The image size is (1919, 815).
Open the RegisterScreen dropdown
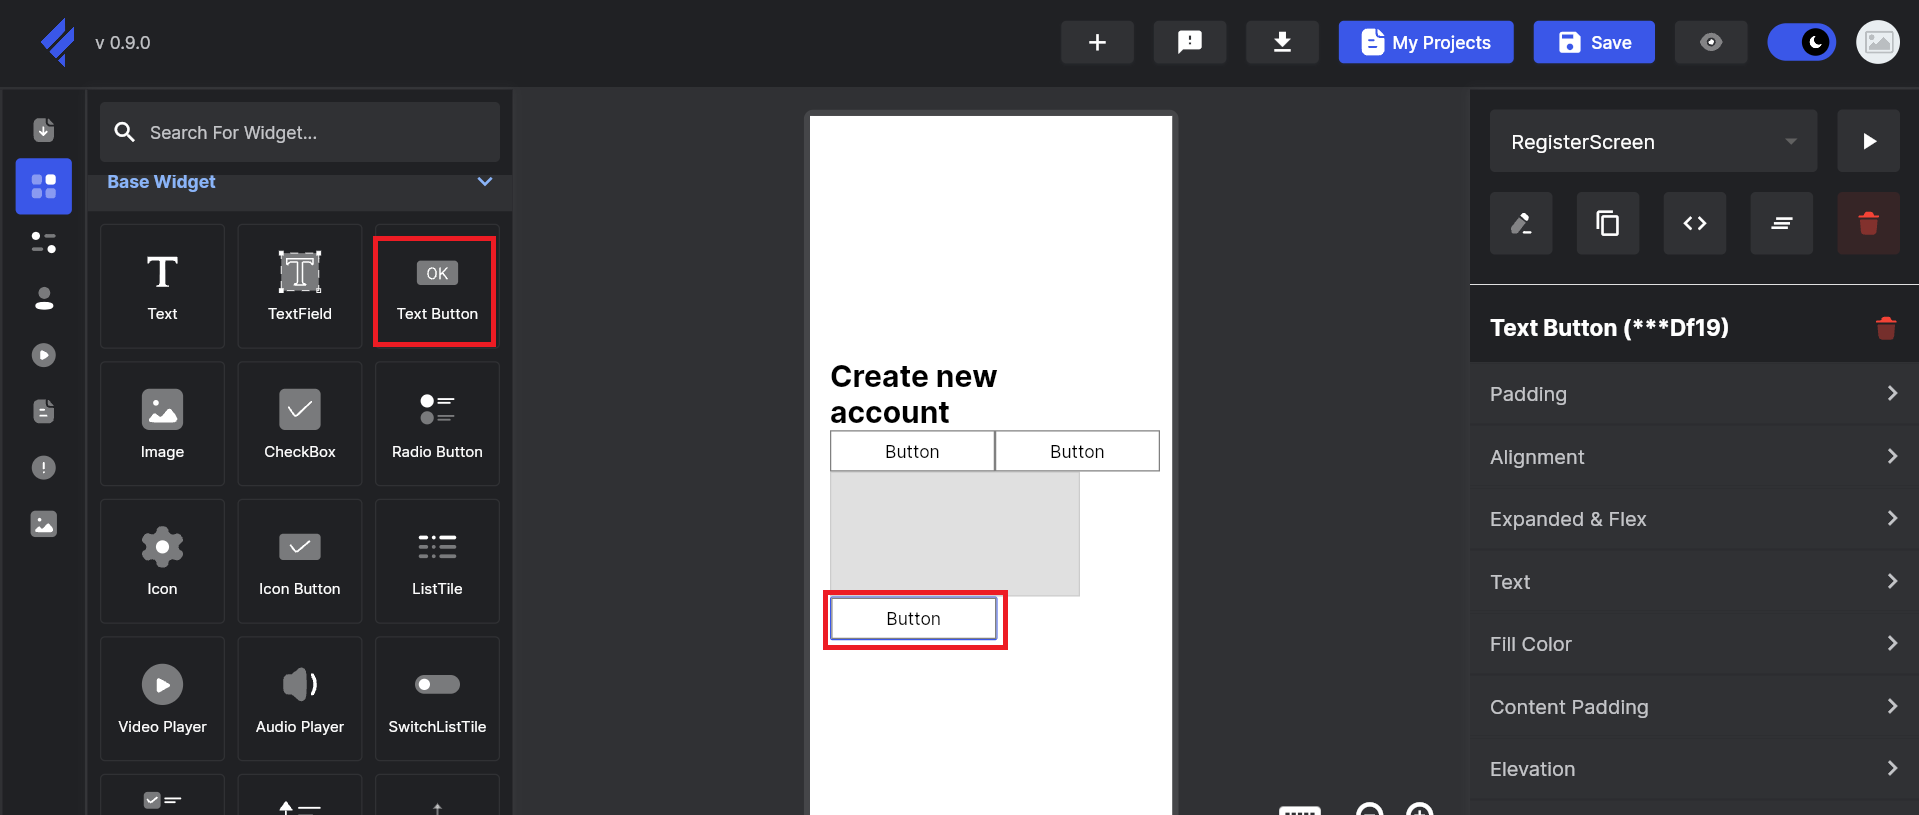(1652, 141)
